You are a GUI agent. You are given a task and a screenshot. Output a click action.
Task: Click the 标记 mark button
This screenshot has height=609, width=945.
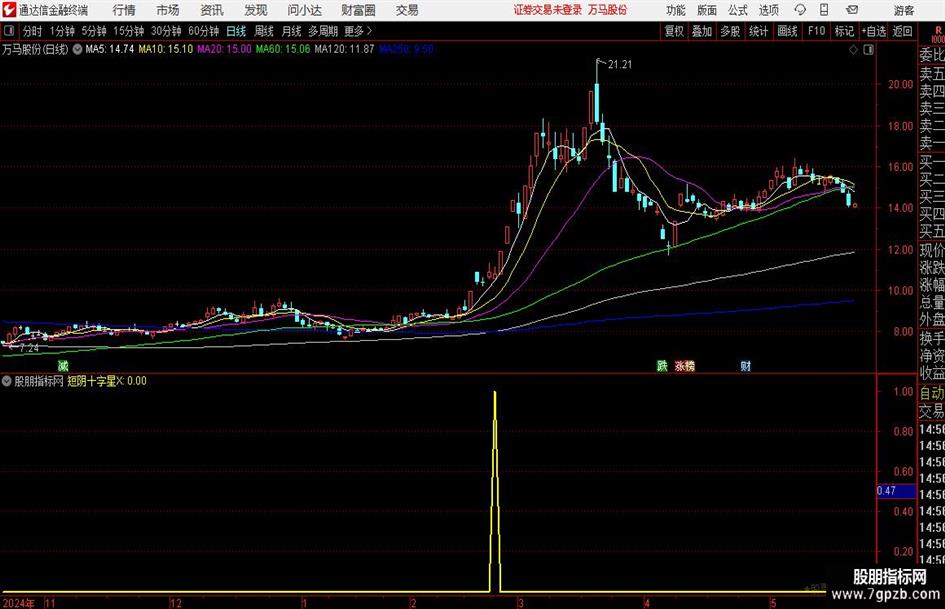[x=844, y=31]
